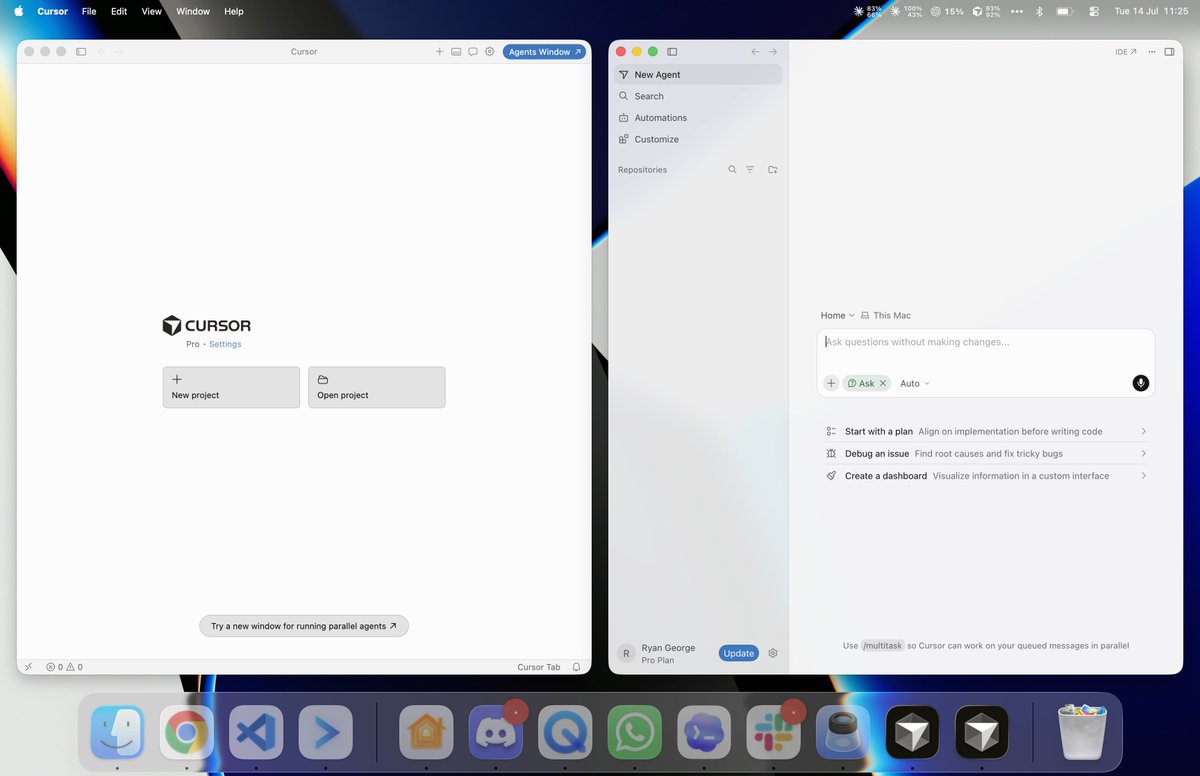1200x776 pixels.
Task: Click the chevron on Create a dashboard row
Action: coord(1143,476)
